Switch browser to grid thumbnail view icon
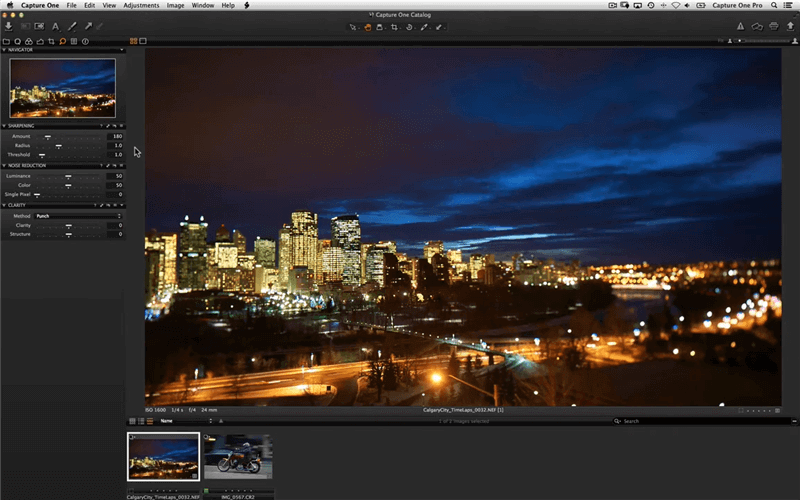800x500 pixels. [132, 421]
